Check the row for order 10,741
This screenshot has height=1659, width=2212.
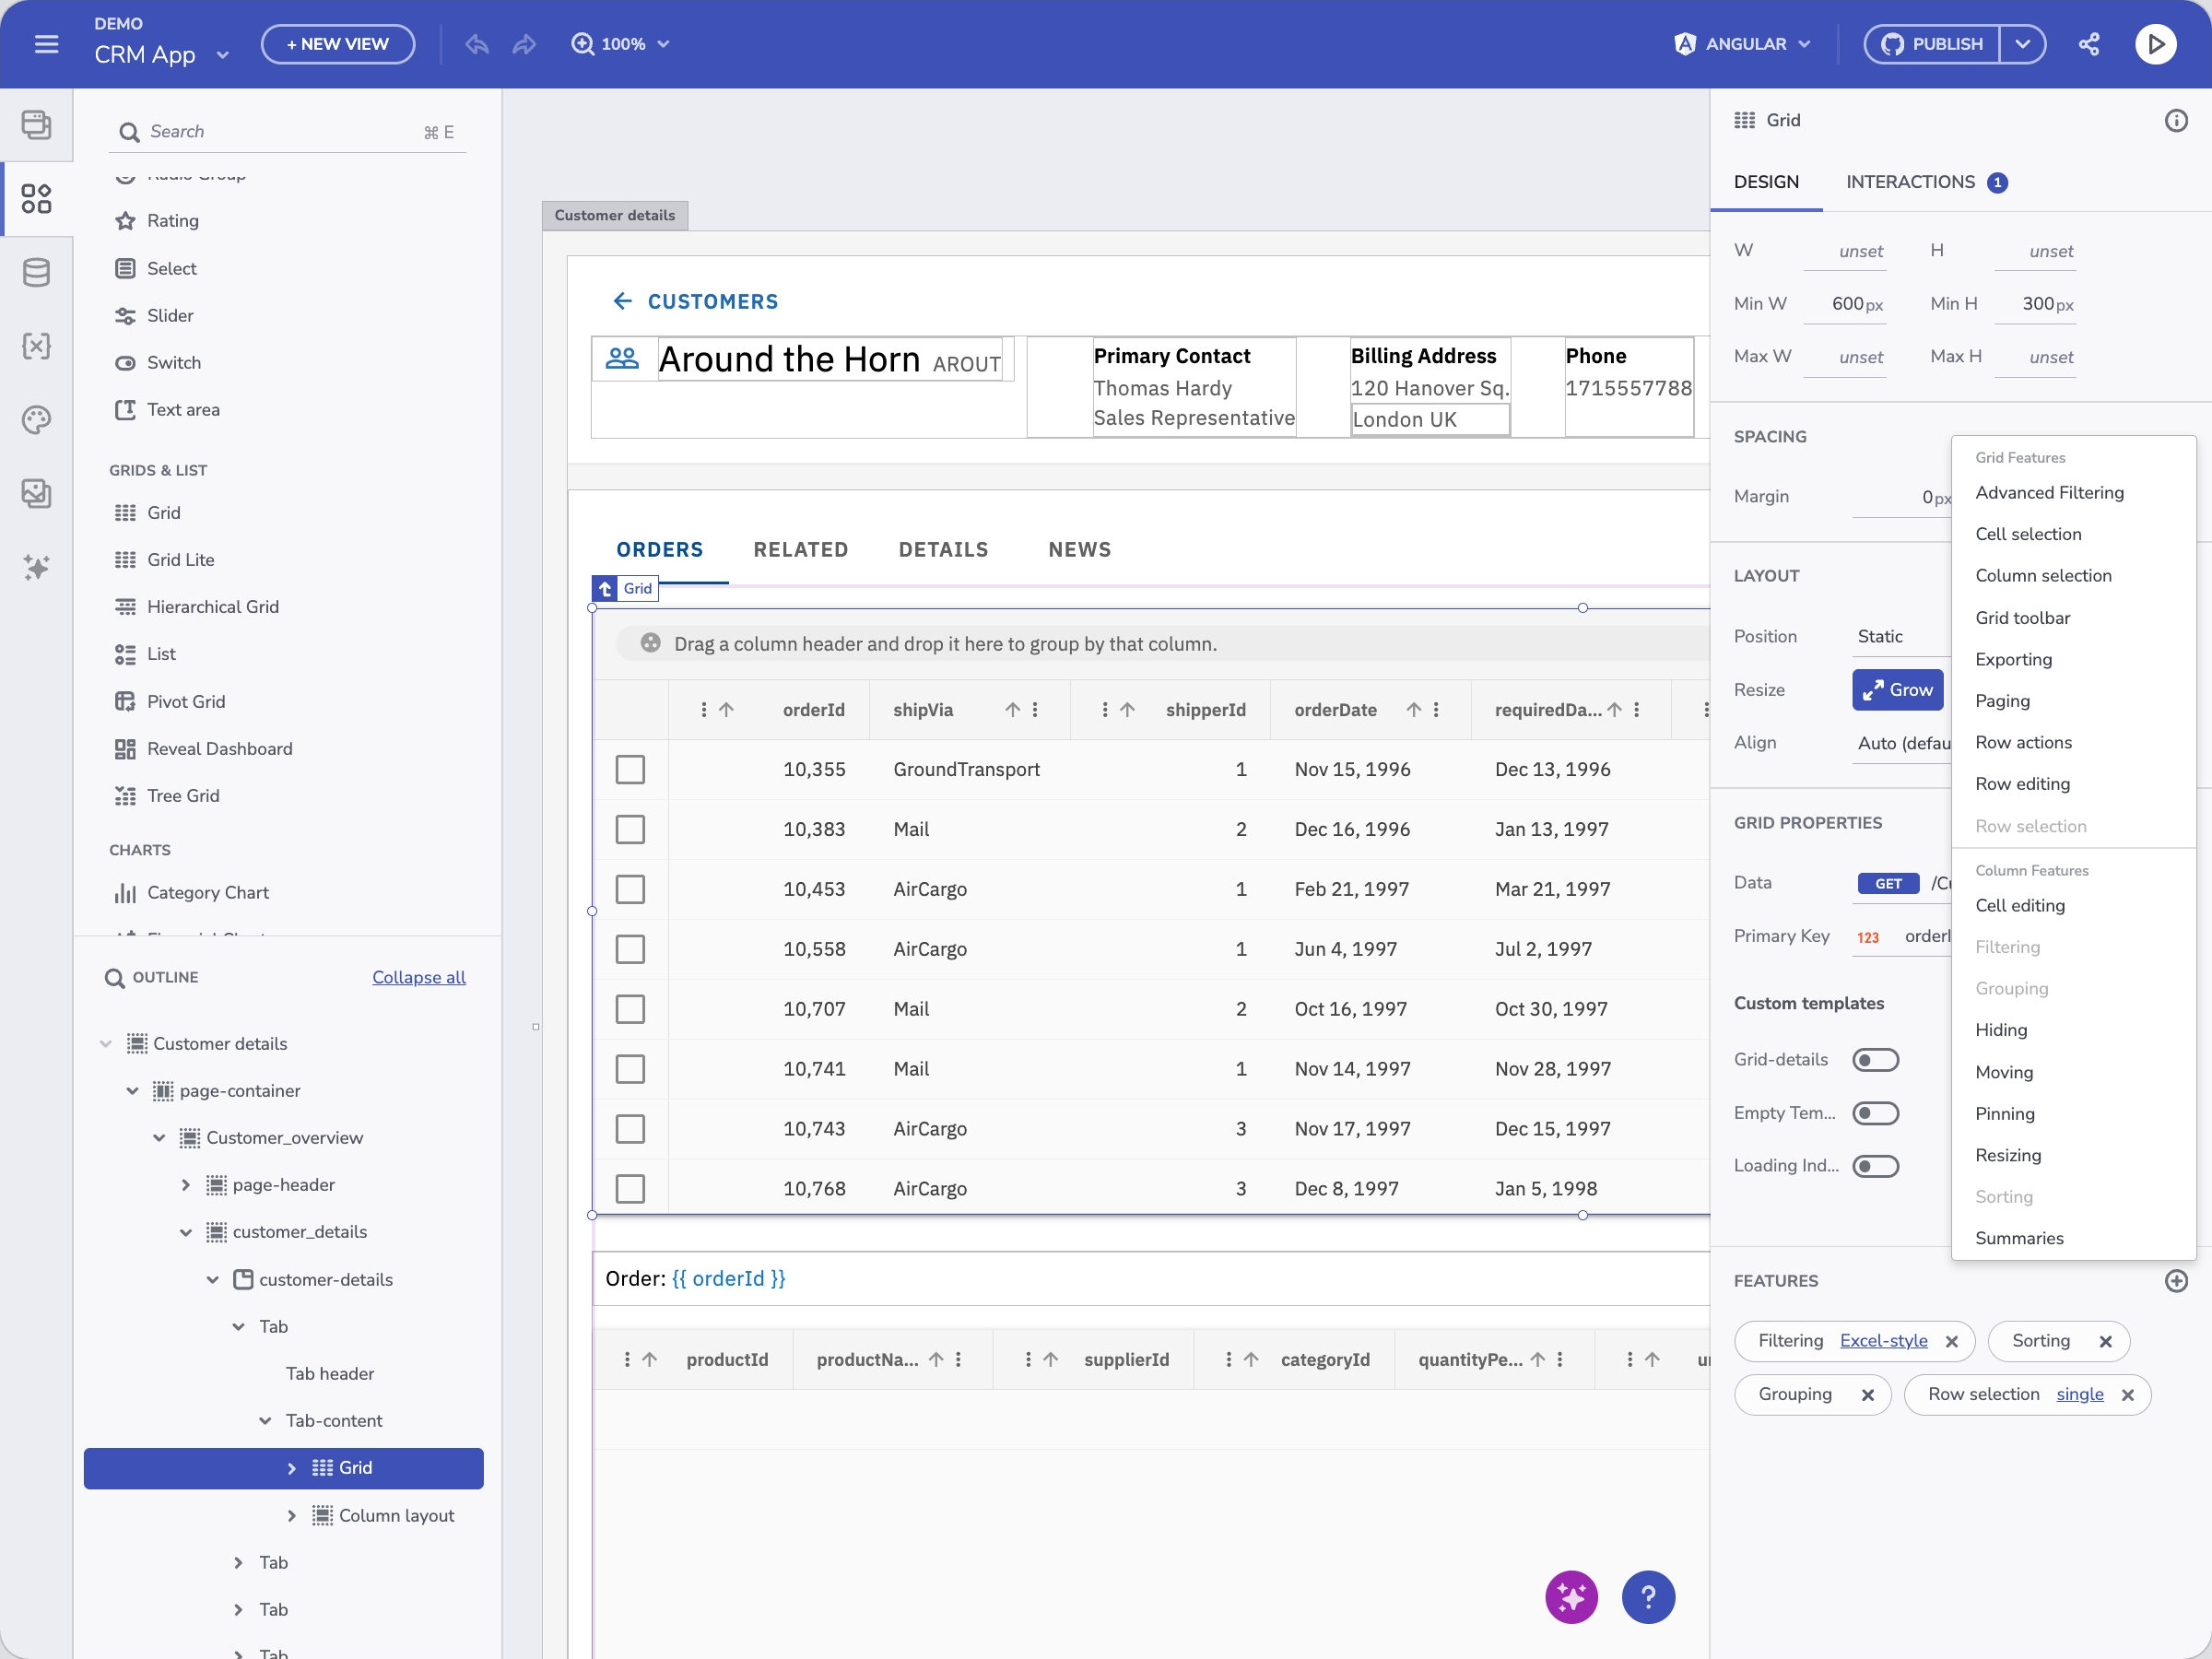tap(630, 1069)
